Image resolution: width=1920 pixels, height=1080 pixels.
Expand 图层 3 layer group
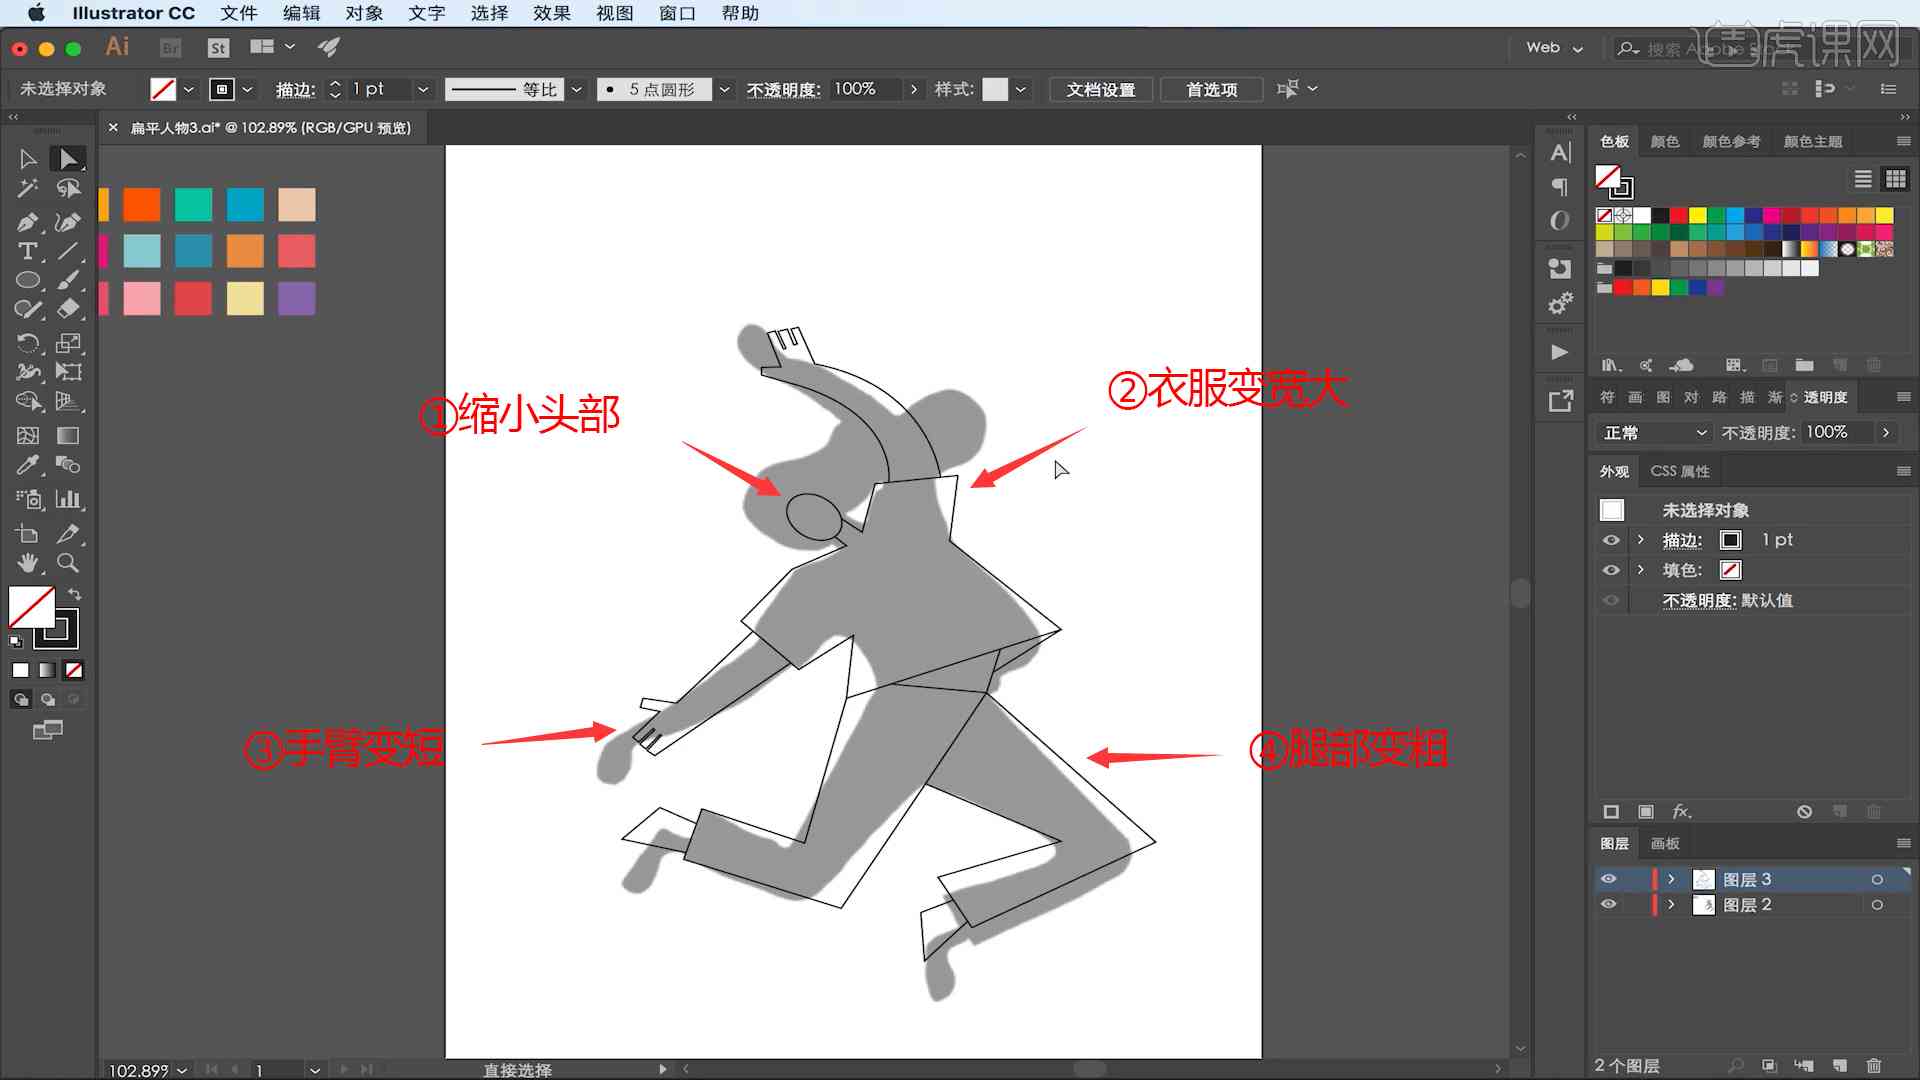click(x=1672, y=878)
